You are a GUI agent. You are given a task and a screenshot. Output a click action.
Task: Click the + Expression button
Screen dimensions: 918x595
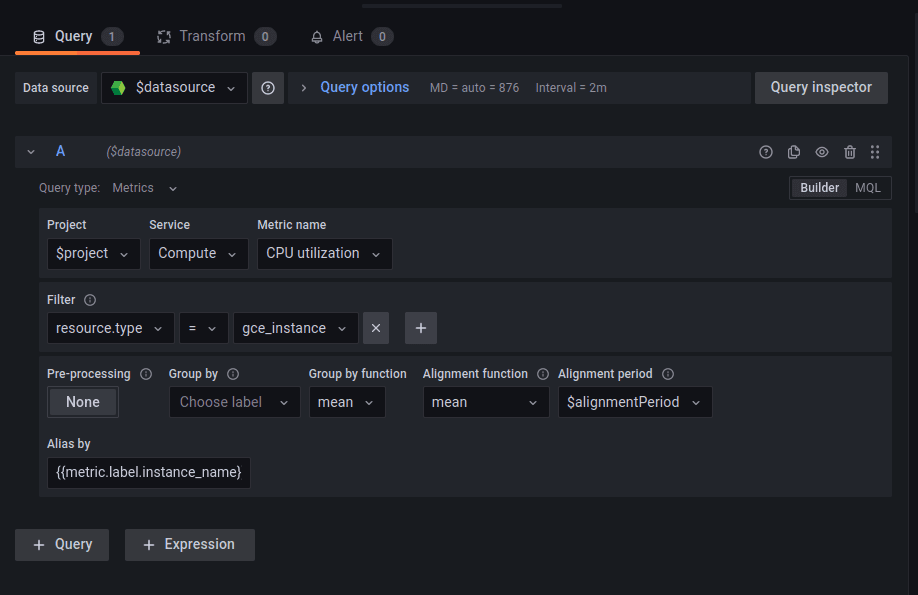189,544
